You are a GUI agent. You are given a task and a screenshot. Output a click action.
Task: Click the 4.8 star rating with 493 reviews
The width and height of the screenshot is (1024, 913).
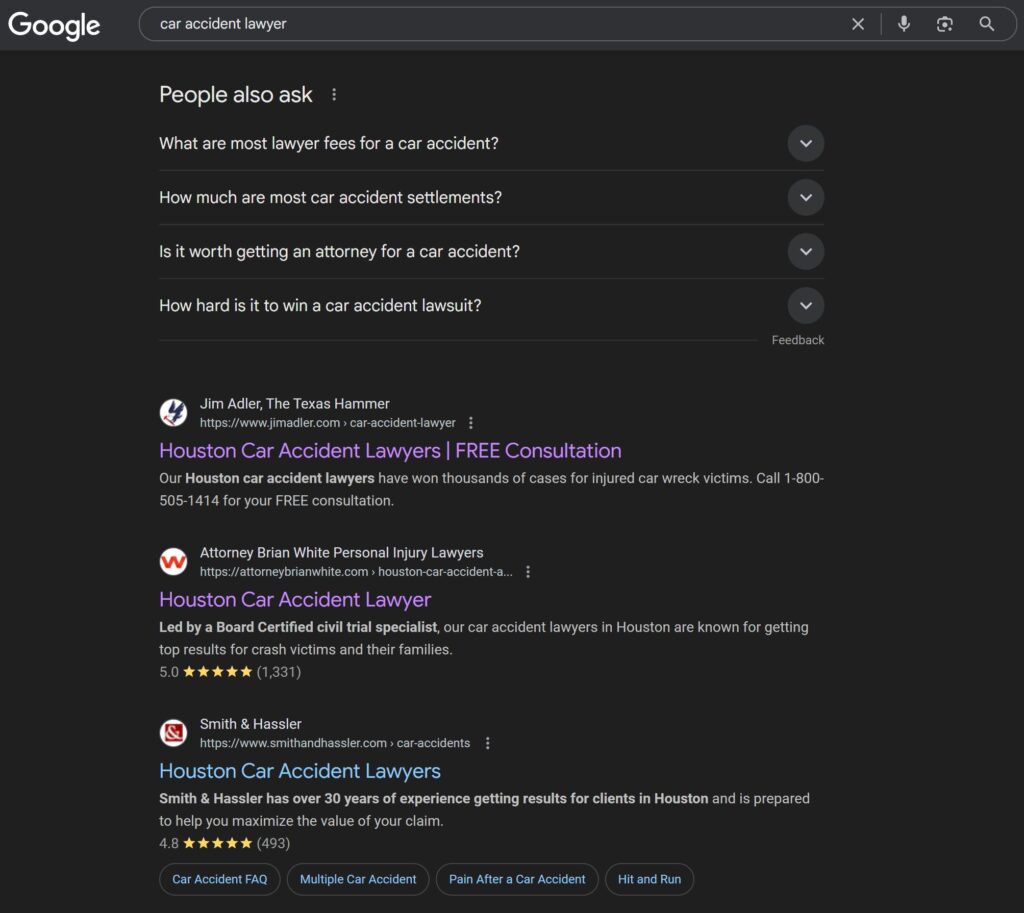[225, 843]
